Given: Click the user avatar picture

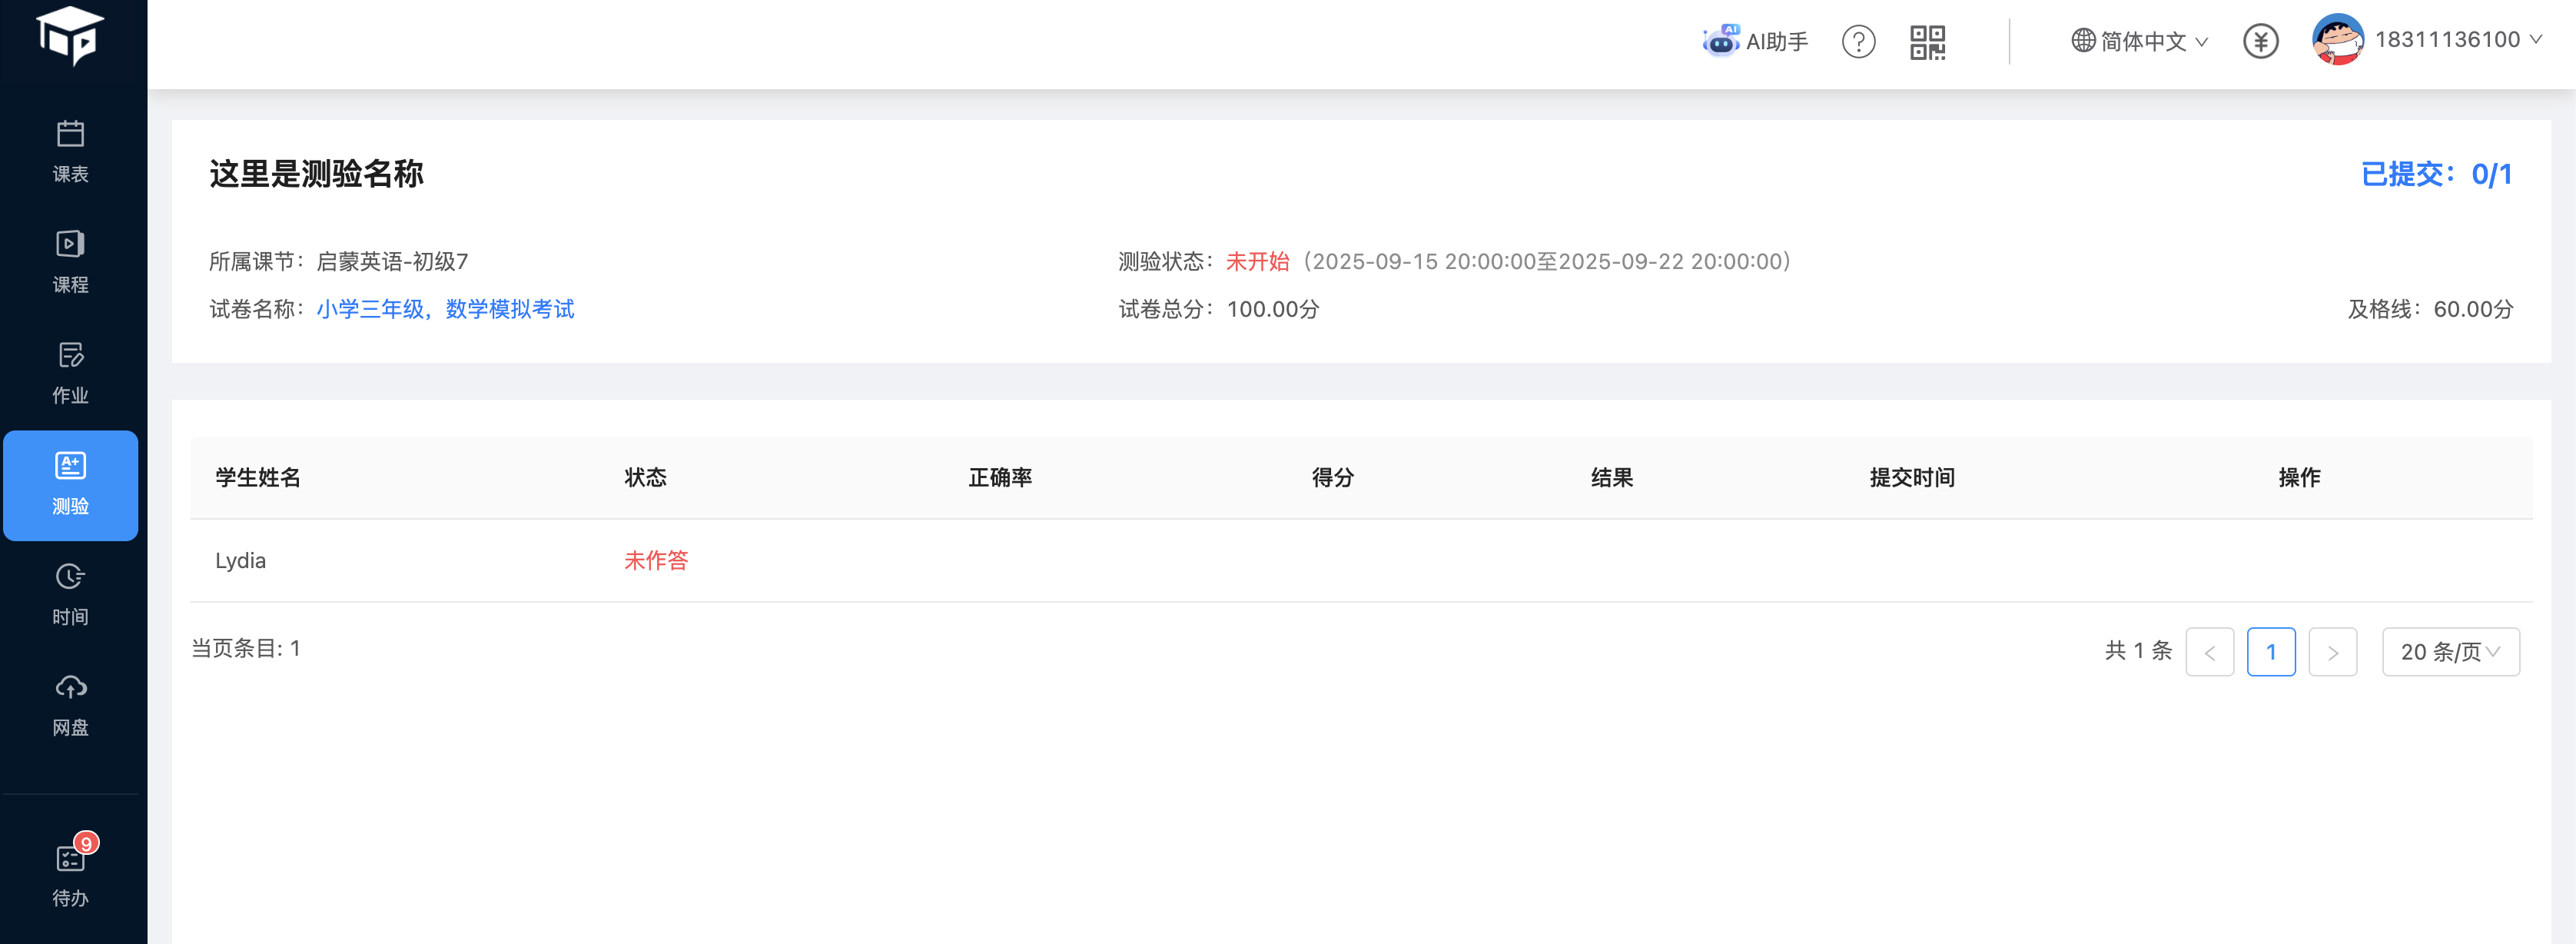Looking at the screenshot, I should [2337, 40].
